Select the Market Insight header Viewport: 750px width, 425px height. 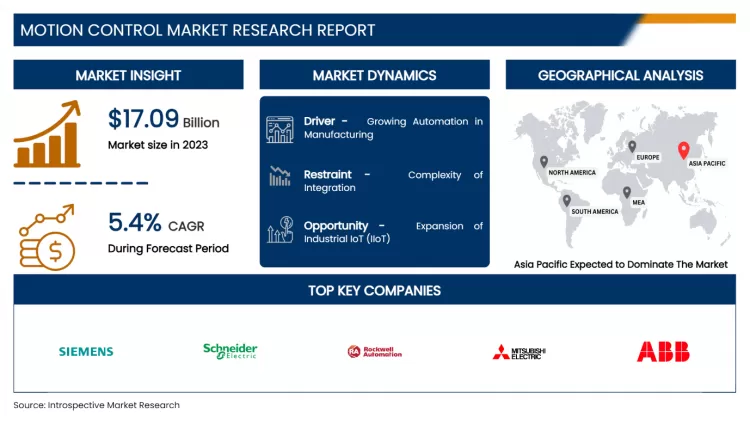[x=128, y=75]
